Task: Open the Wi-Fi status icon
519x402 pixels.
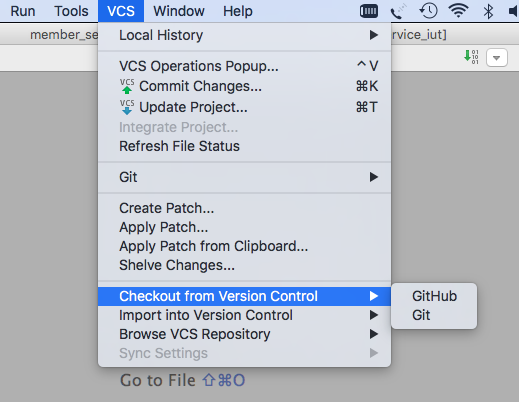Action: pyautogui.click(x=459, y=11)
